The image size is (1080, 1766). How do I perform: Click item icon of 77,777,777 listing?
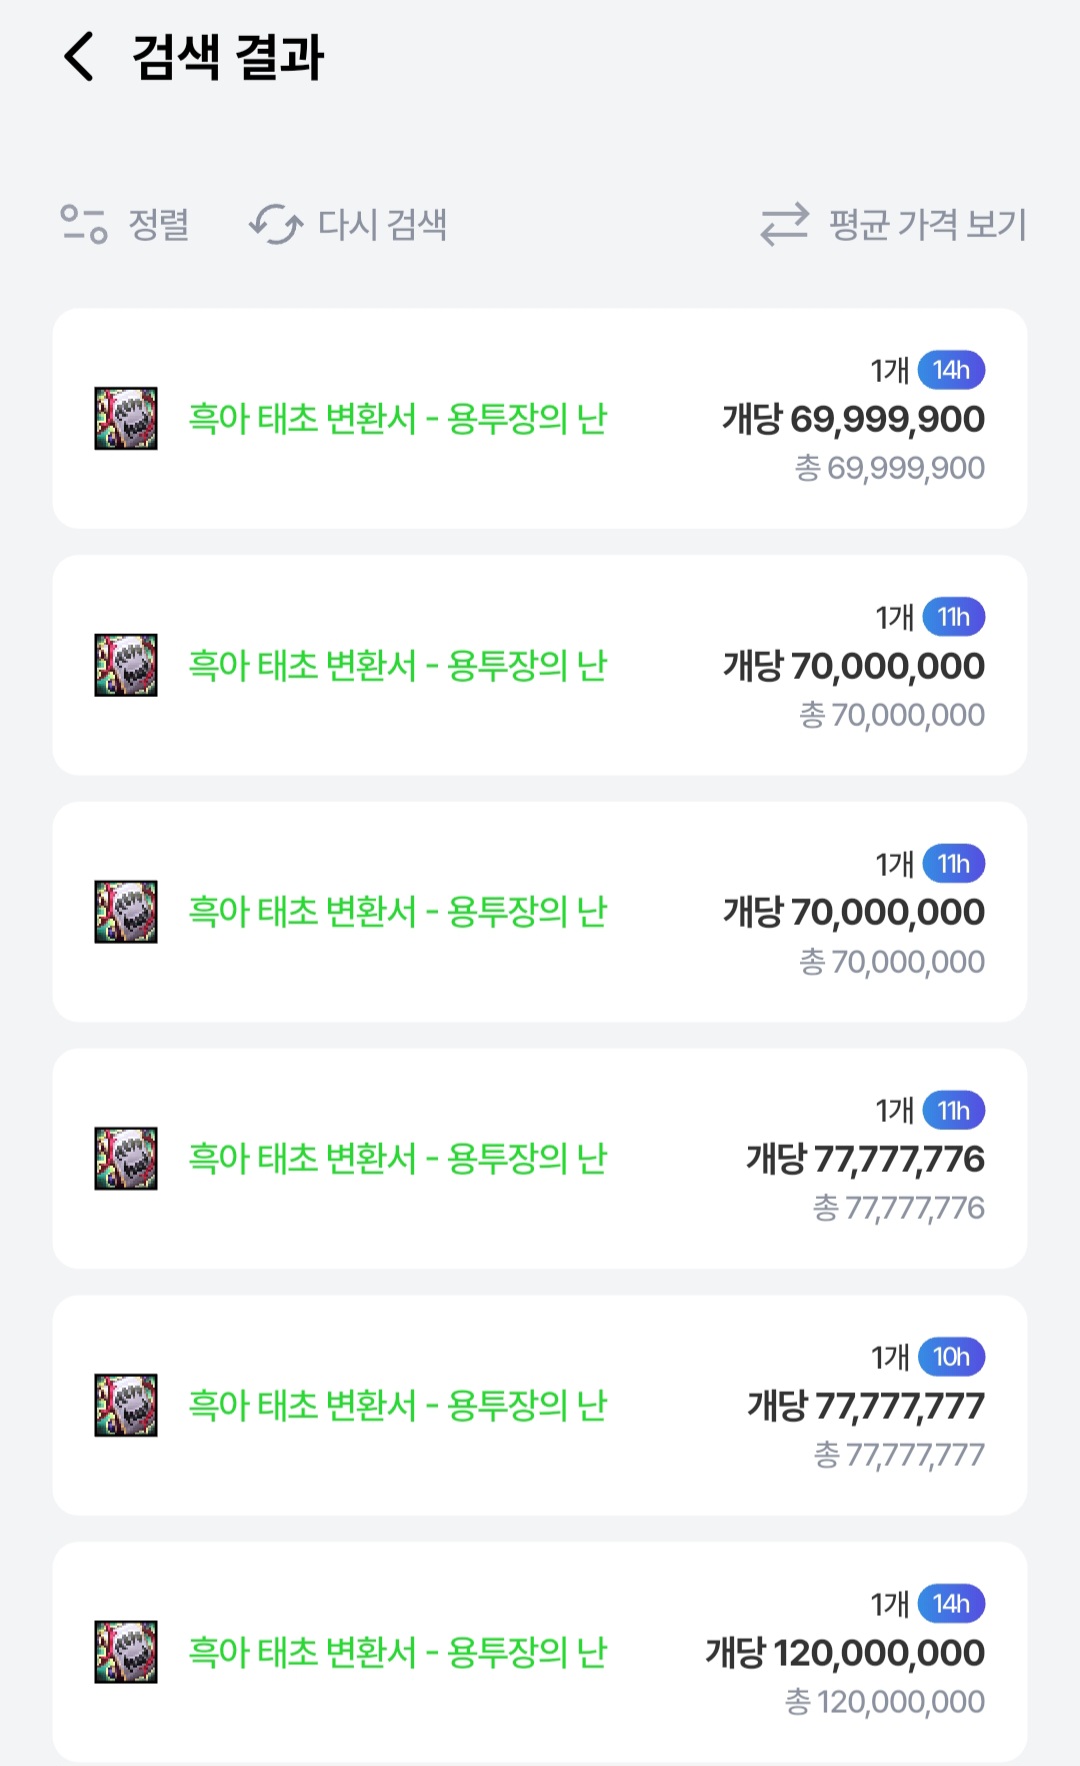pos(126,1405)
